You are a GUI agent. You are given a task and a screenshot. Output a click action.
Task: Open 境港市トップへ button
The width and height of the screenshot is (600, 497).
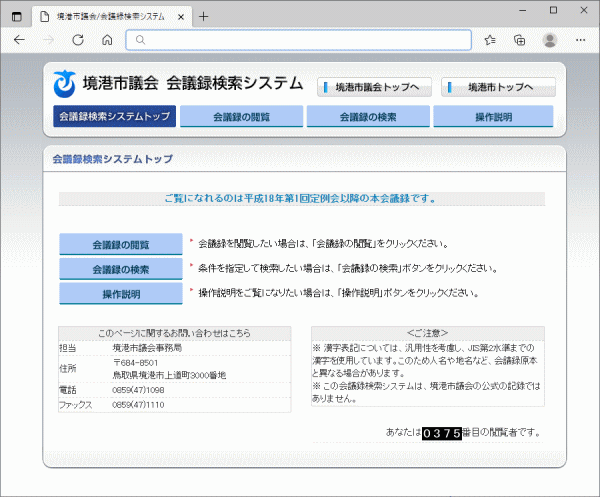coord(498,87)
